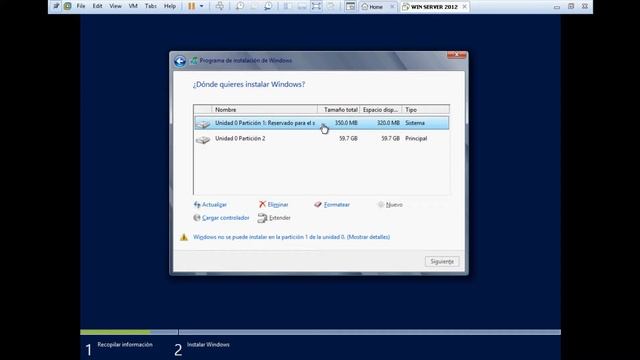Click the Actualizar refresh icon
Image resolution: width=640 pixels, height=360 pixels.
[197, 204]
